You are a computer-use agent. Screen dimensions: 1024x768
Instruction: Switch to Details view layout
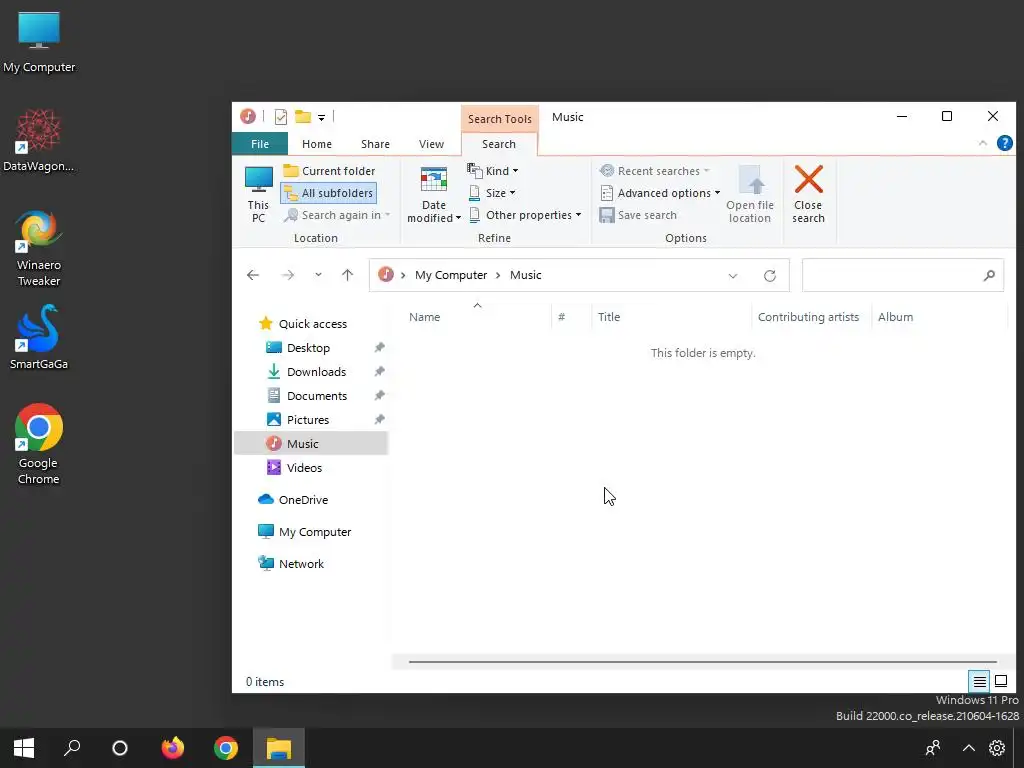(x=979, y=682)
